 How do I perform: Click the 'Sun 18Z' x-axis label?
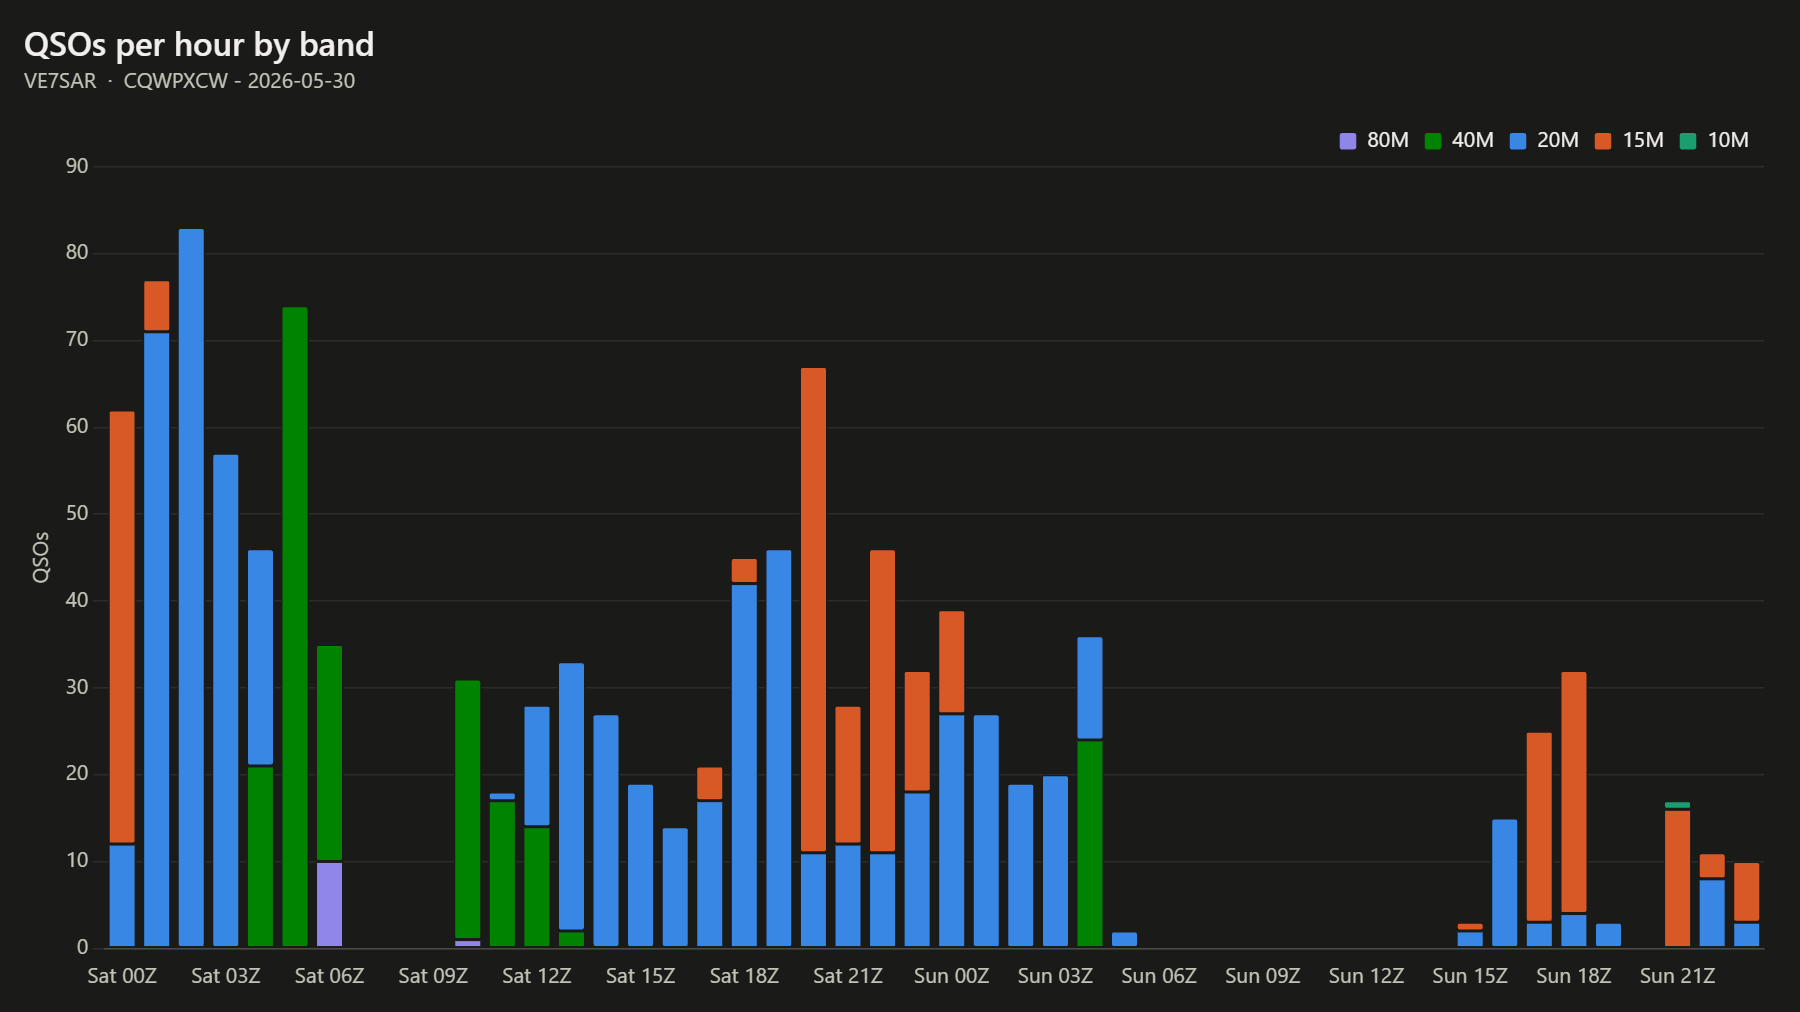point(1574,976)
